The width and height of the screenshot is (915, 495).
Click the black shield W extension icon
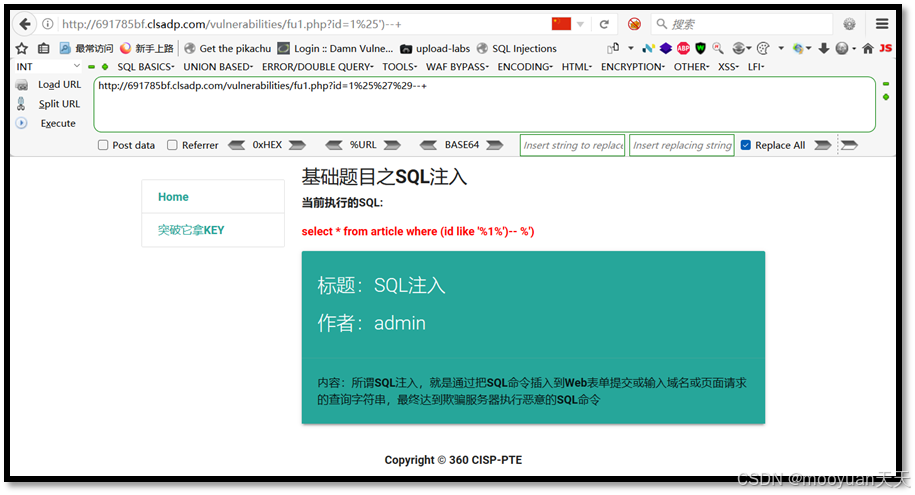pyautogui.click(x=700, y=48)
